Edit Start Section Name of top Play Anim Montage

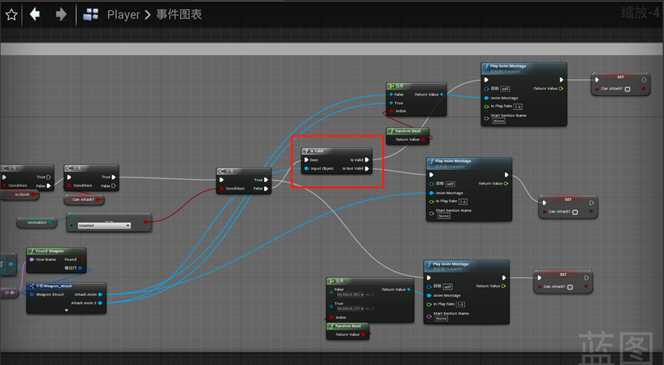click(x=499, y=122)
